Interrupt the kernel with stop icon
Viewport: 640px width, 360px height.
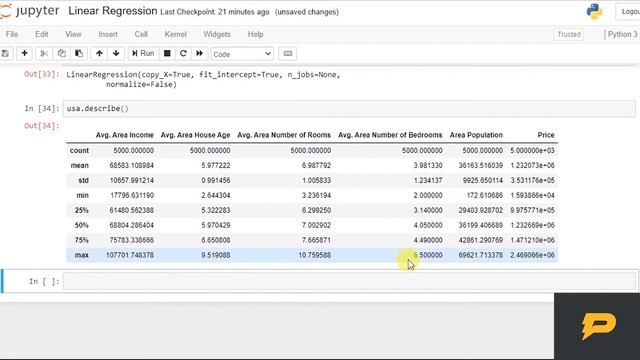(x=167, y=53)
